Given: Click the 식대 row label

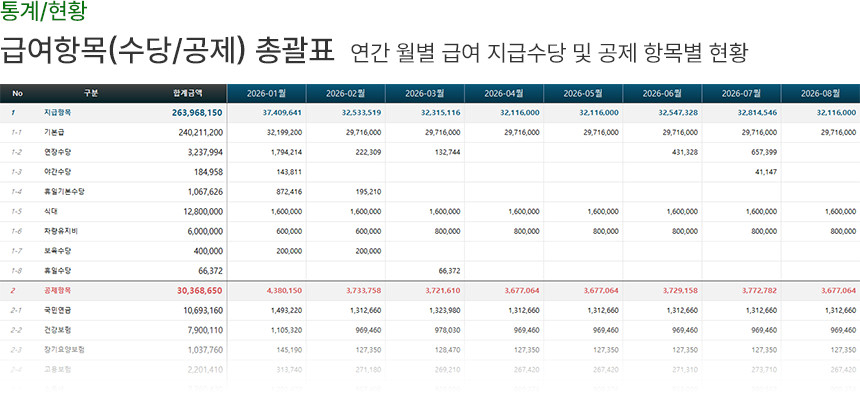Looking at the screenshot, I should (x=51, y=212).
